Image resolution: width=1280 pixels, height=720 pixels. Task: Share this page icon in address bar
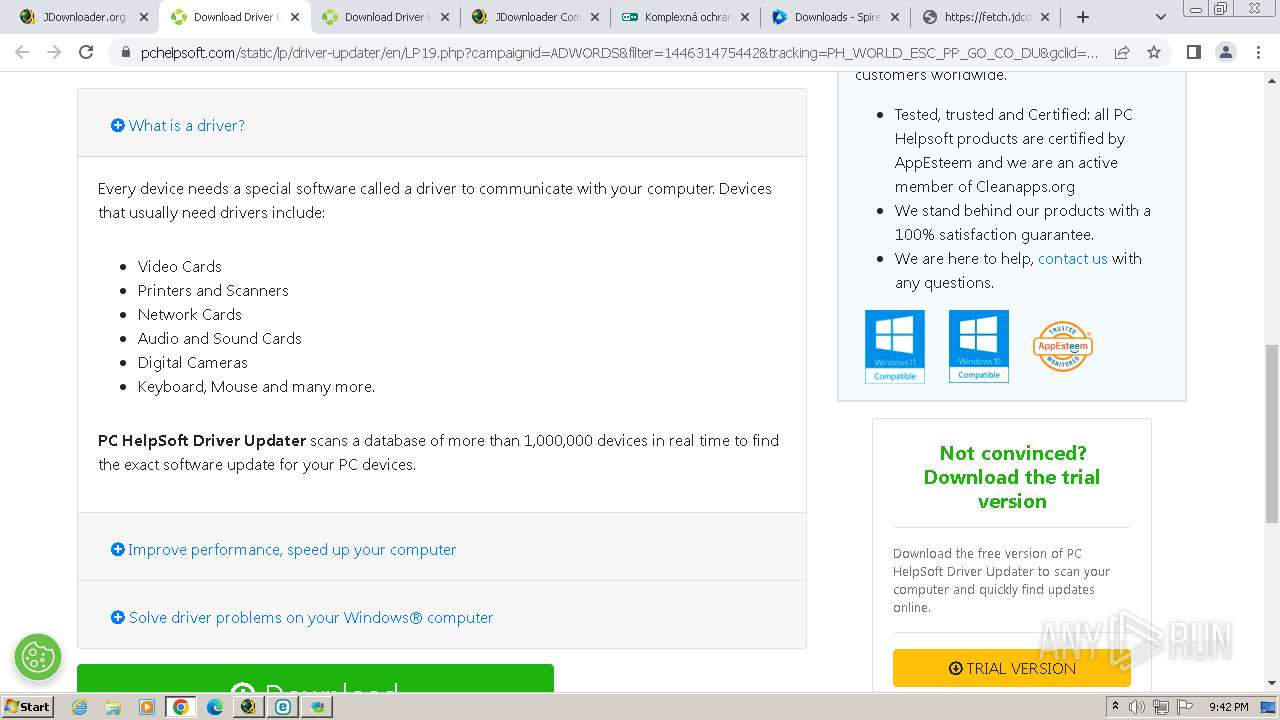pyautogui.click(x=1122, y=52)
